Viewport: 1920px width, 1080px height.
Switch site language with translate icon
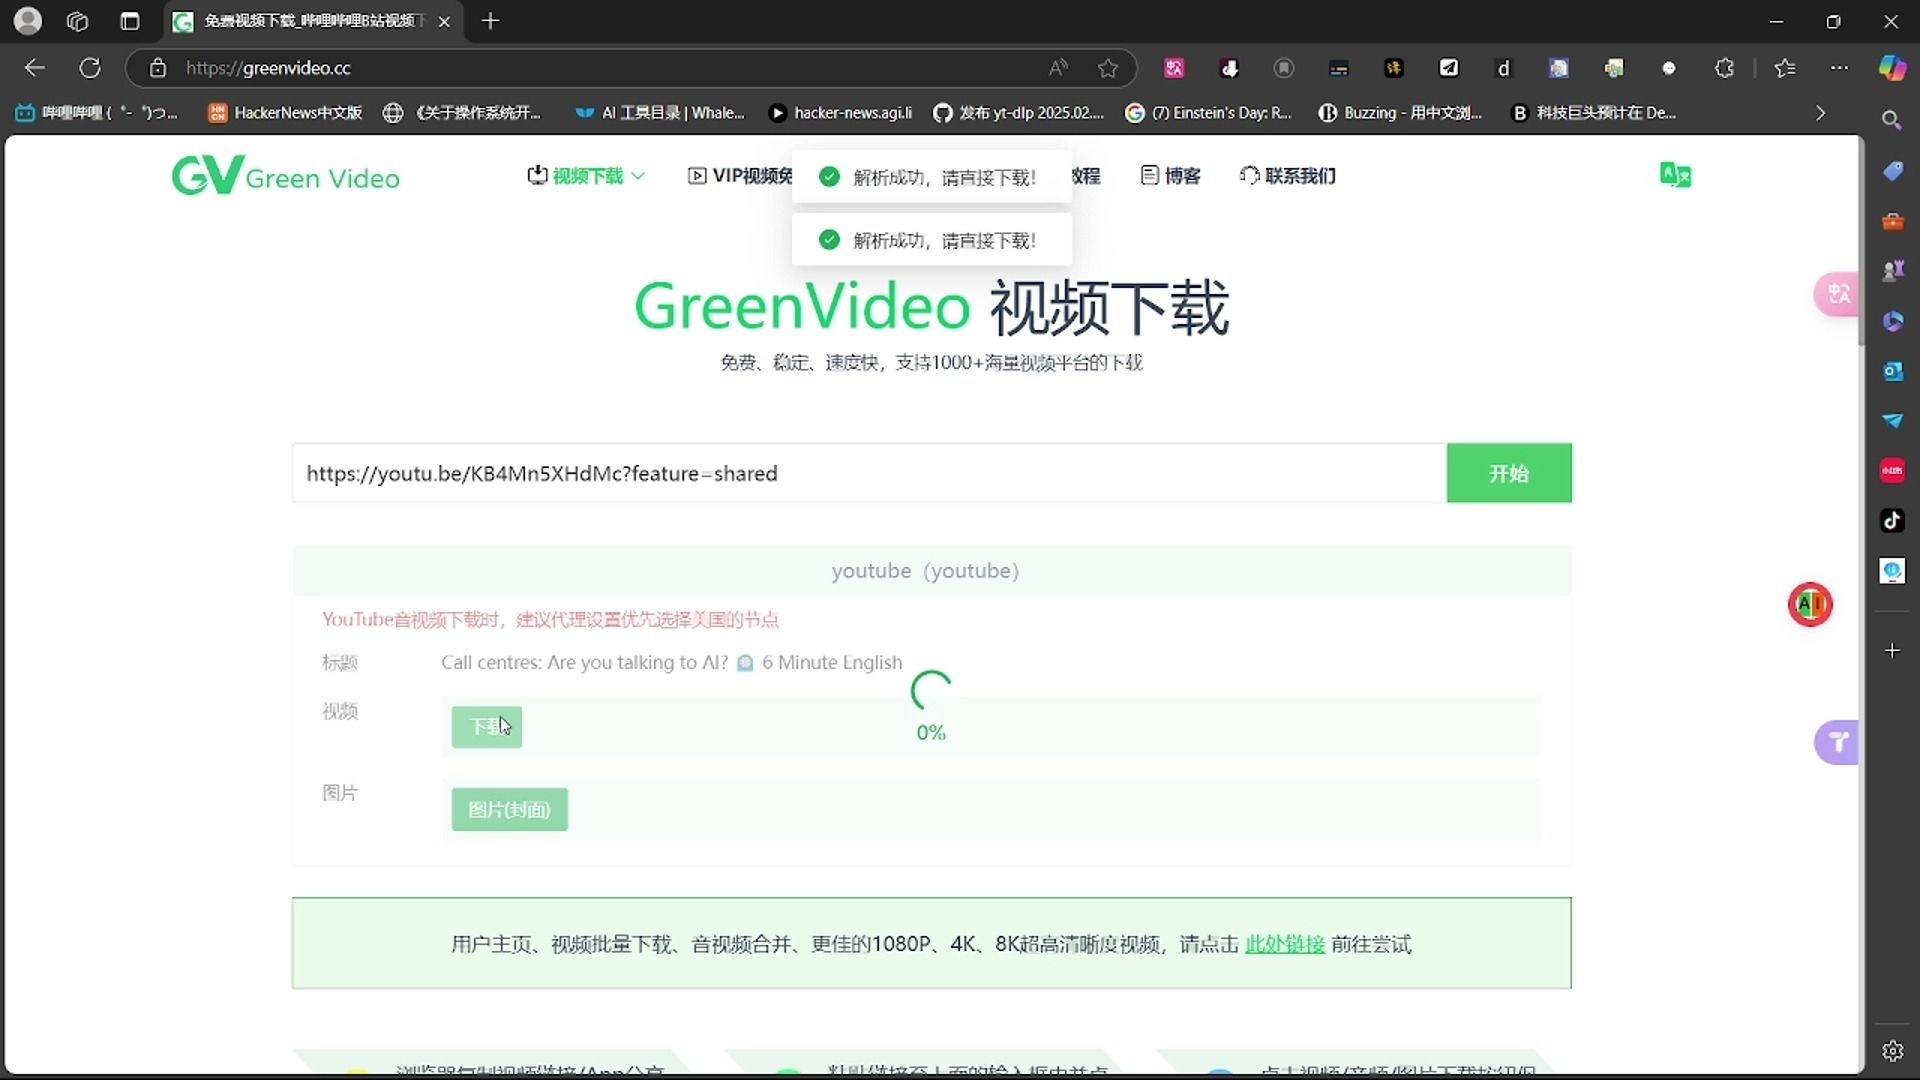[1675, 175]
